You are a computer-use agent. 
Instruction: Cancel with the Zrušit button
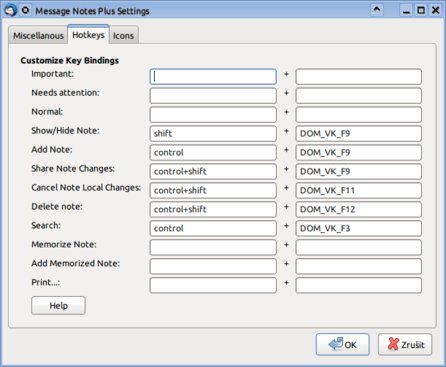coord(405,344)
